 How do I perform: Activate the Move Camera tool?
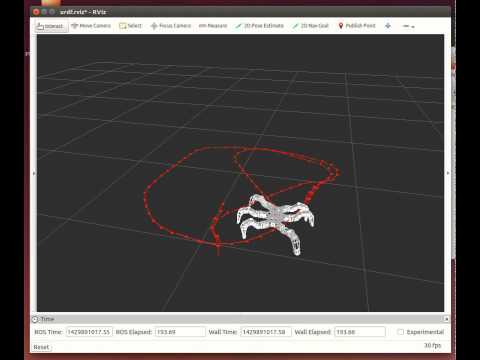91,26
